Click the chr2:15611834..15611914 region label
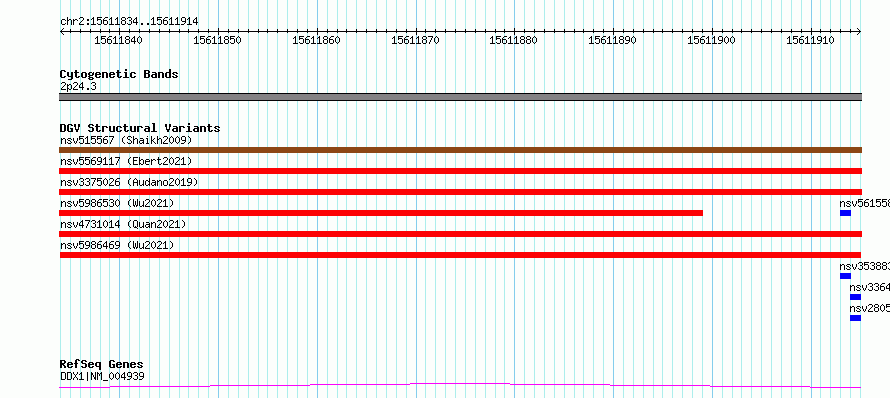Viewport: 890px width, 398px height. coord(129,22)
